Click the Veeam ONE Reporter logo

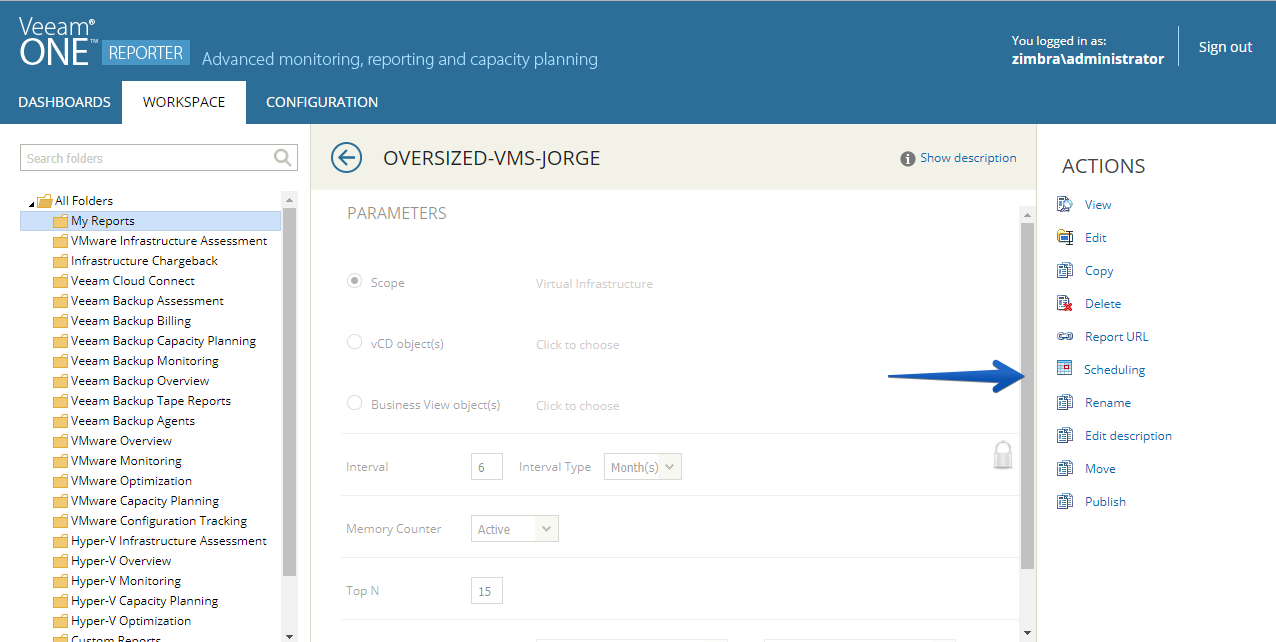tap(104, 43)
